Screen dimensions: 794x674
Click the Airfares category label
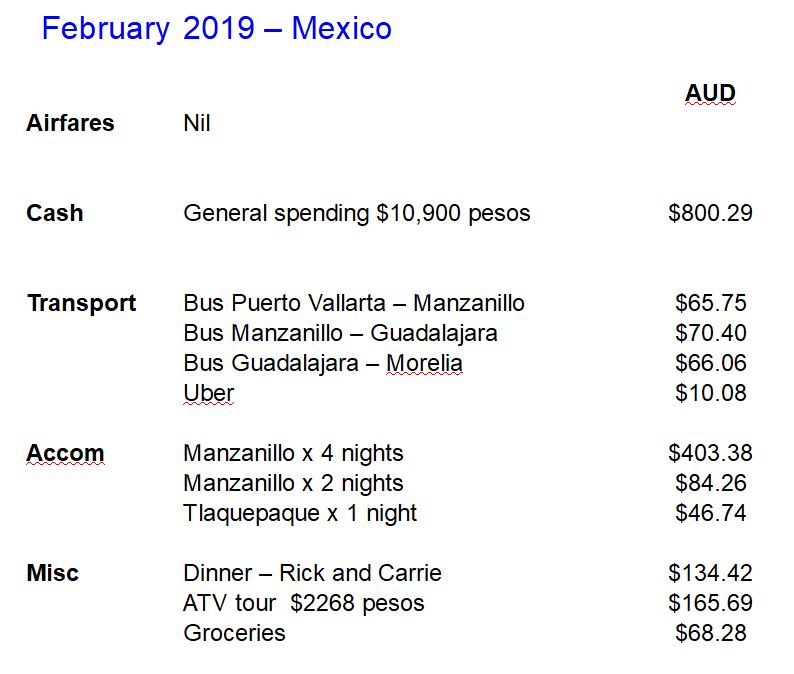click(x=70, y=123)
